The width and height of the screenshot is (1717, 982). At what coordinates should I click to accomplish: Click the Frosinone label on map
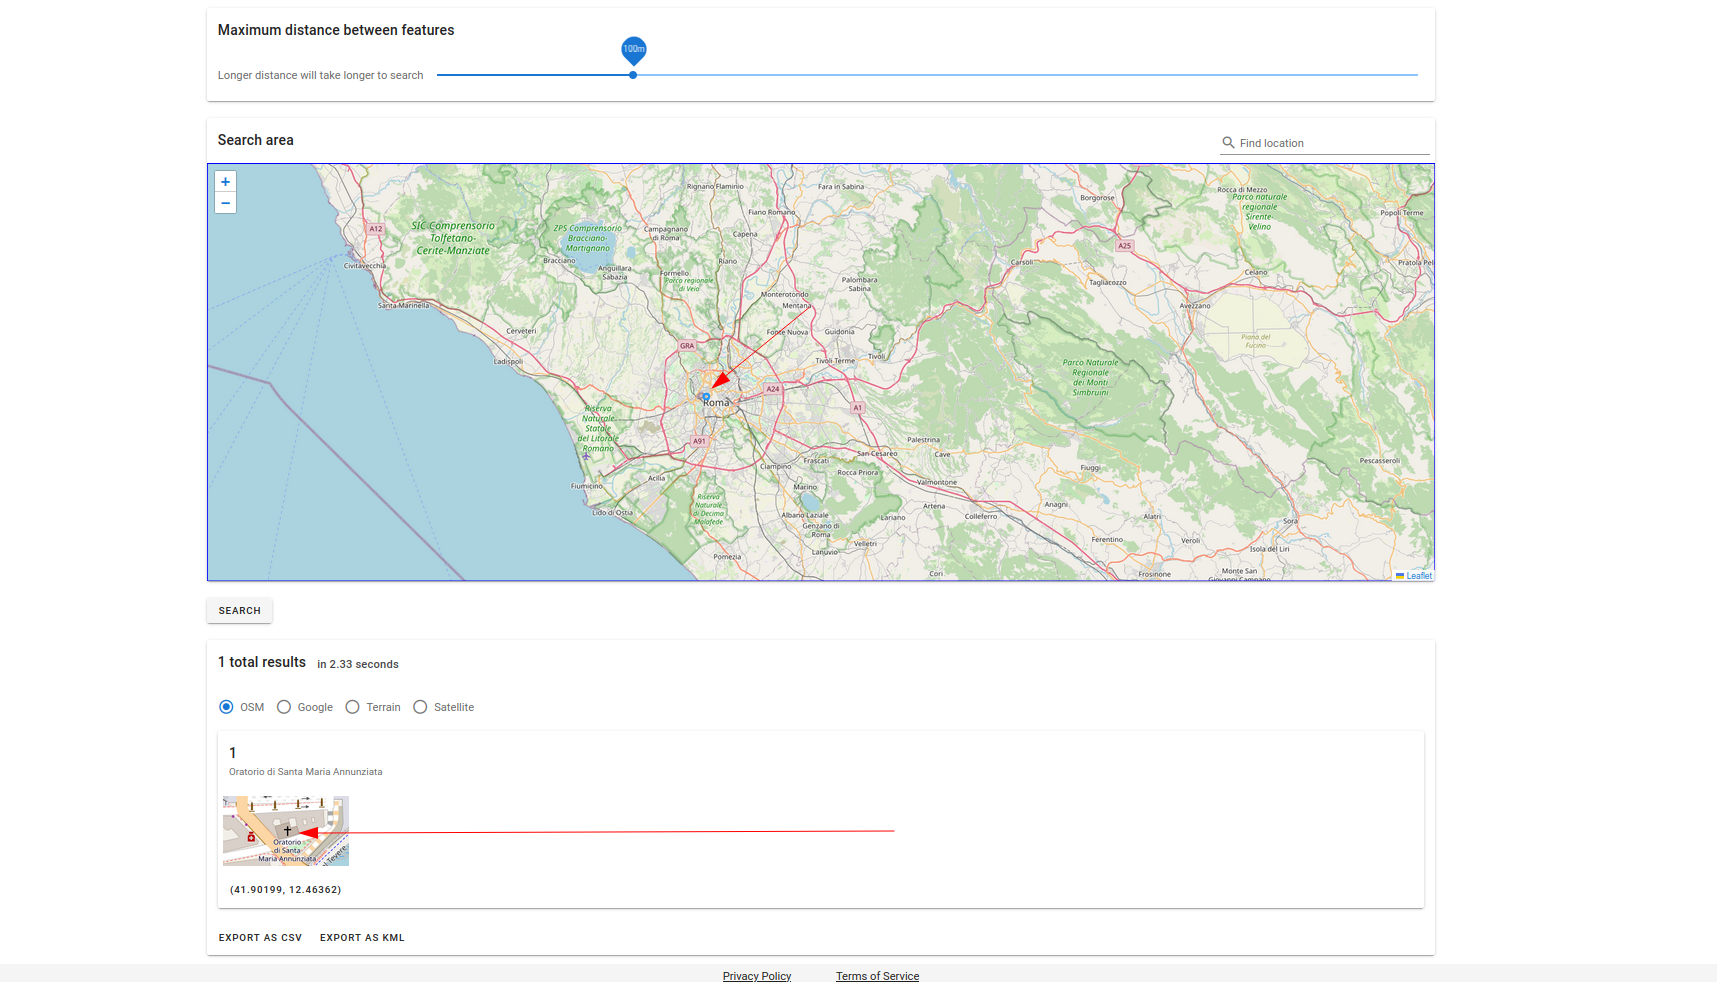click(1154, 574)
